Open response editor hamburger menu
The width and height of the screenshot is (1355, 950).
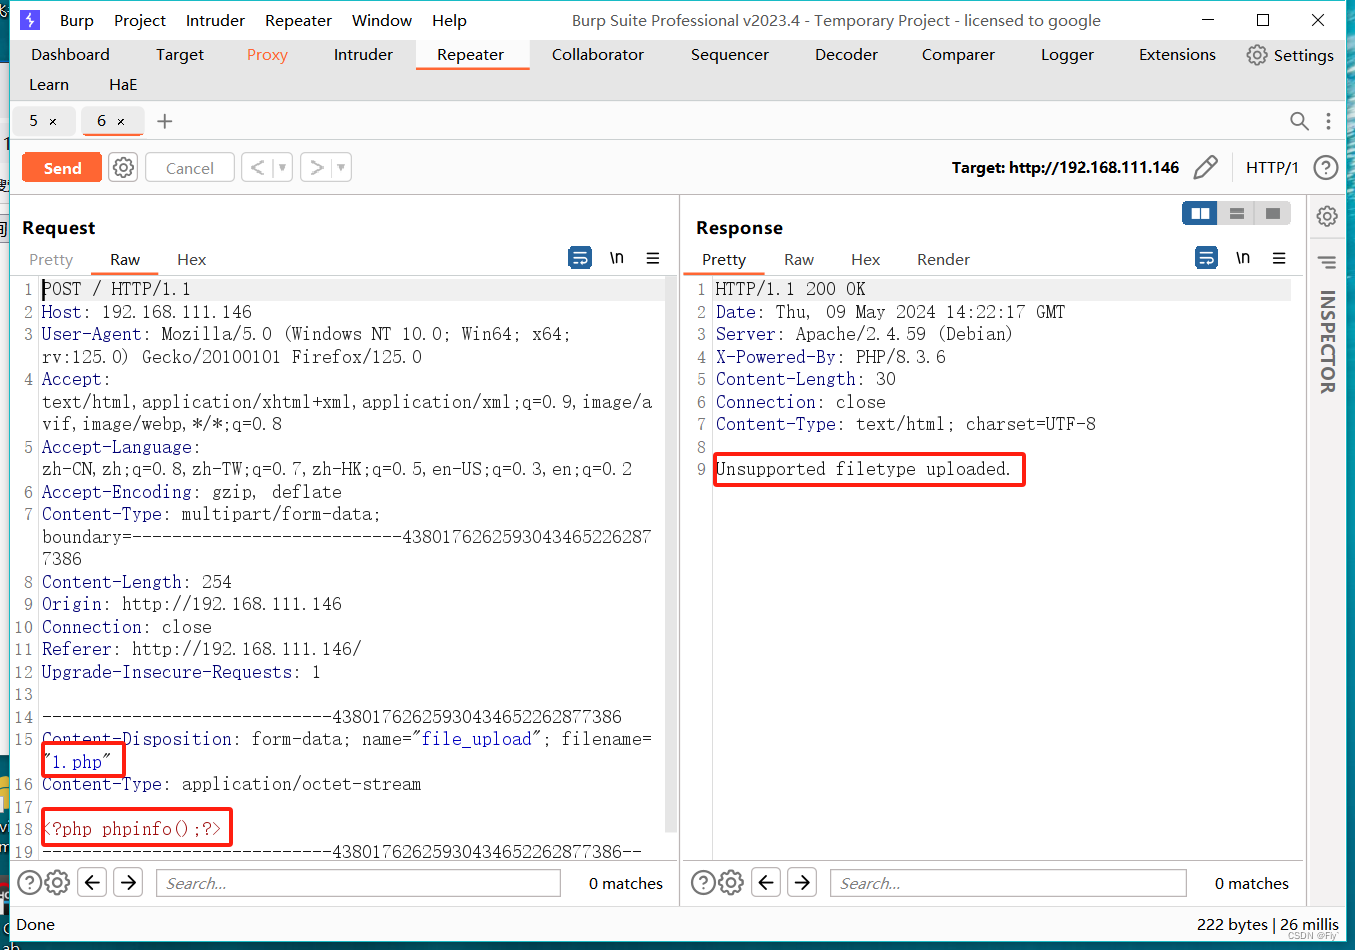pos(1279,258)
